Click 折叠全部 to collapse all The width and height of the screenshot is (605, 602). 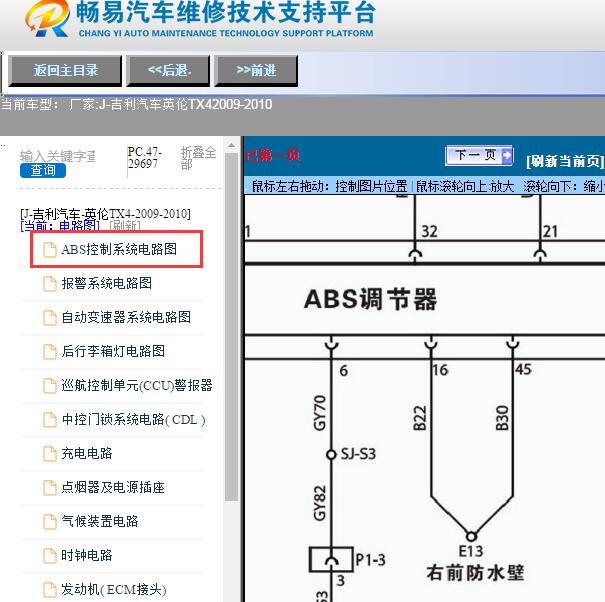click(x=198, y=158)
